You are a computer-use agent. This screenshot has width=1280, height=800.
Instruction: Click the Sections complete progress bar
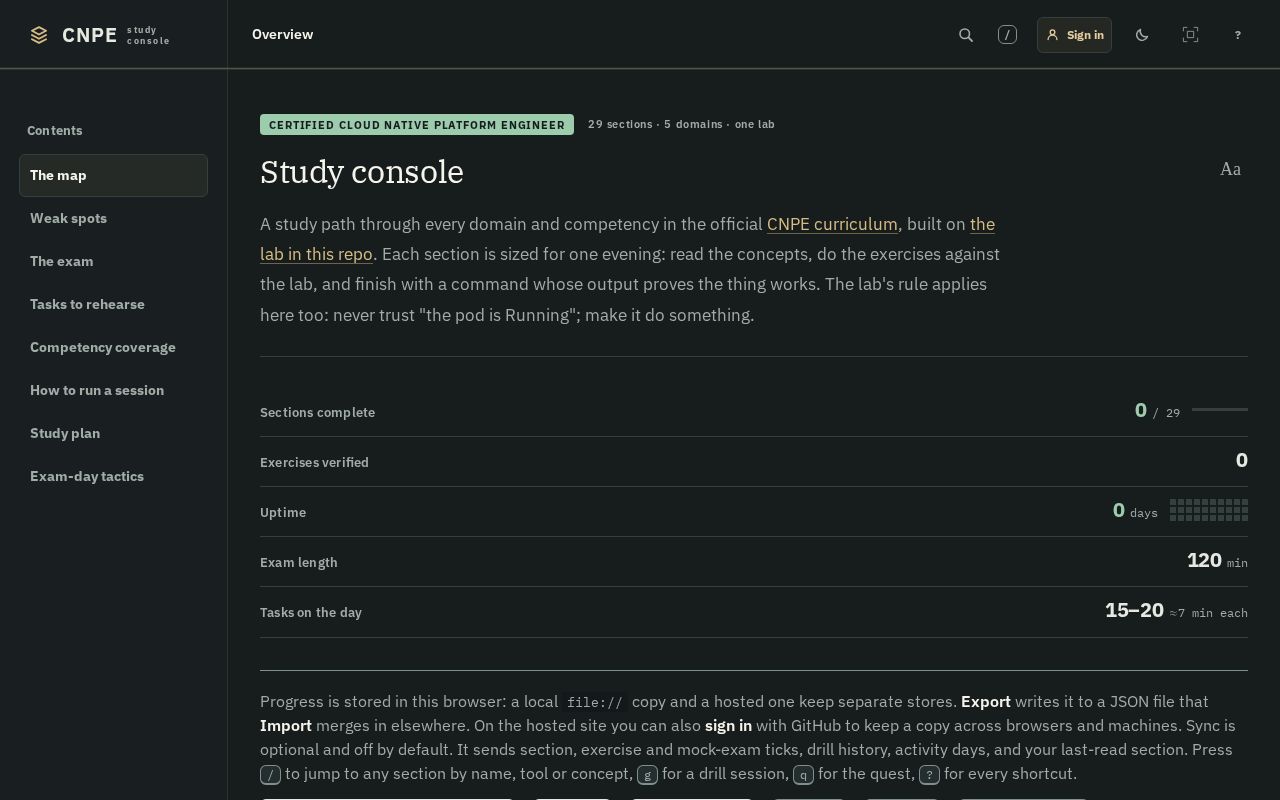(1220, 409)
